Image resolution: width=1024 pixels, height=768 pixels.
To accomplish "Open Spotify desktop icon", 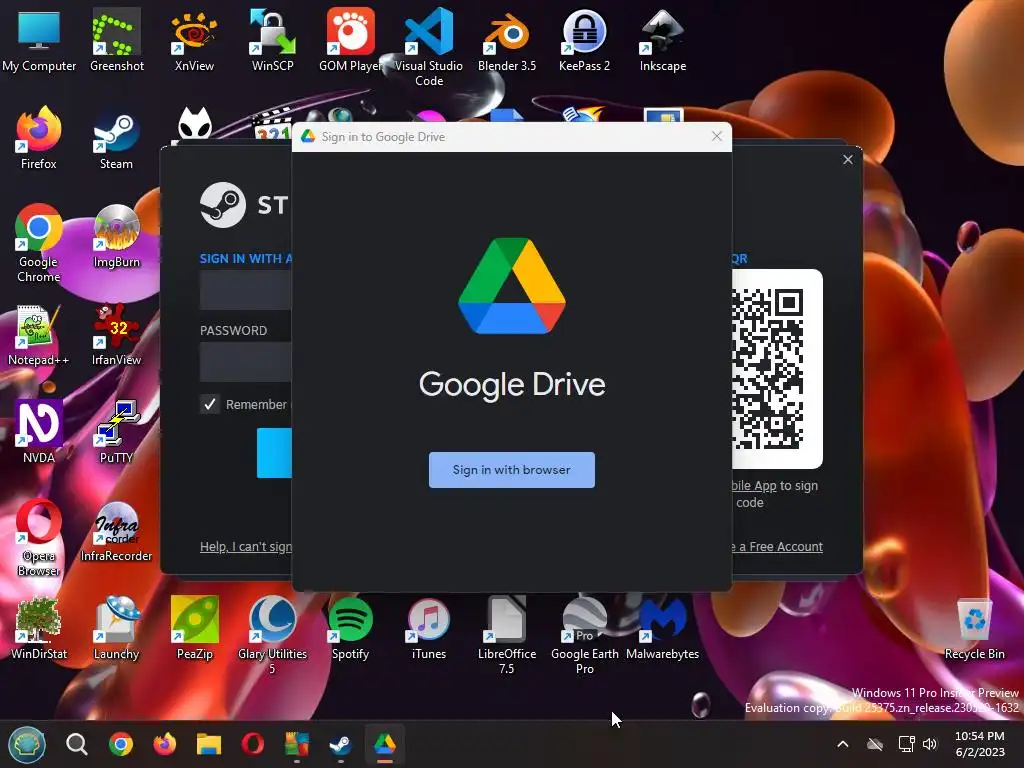I will [351, 628].
